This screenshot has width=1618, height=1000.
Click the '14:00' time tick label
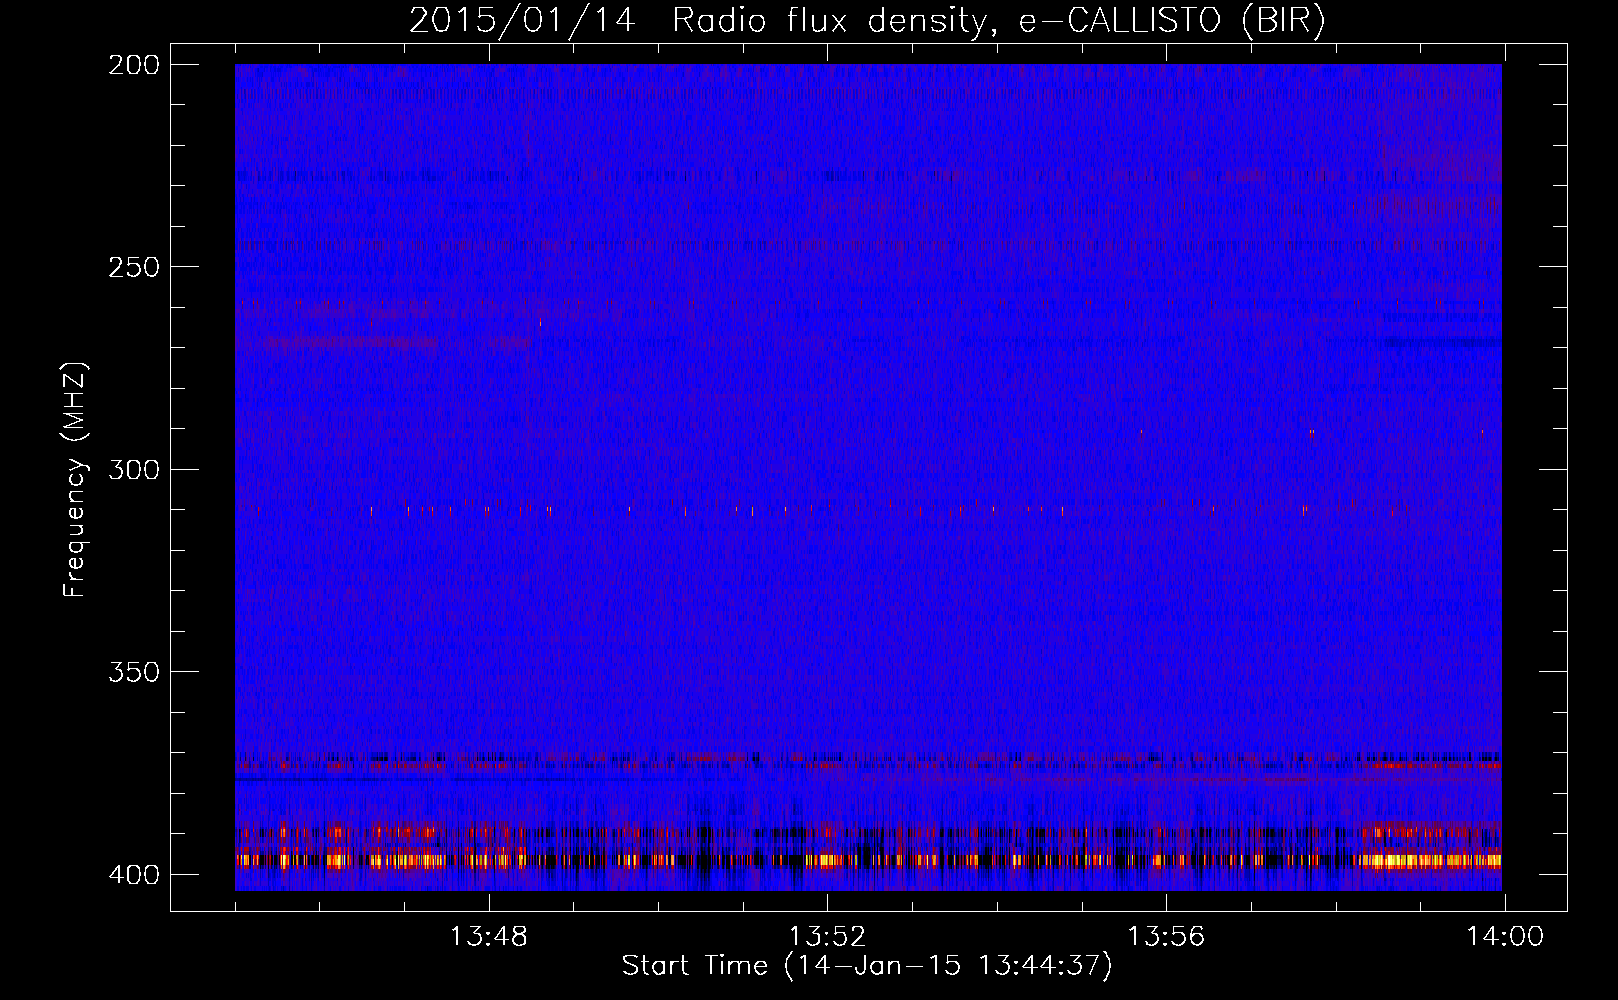[x=1505, y=937]
